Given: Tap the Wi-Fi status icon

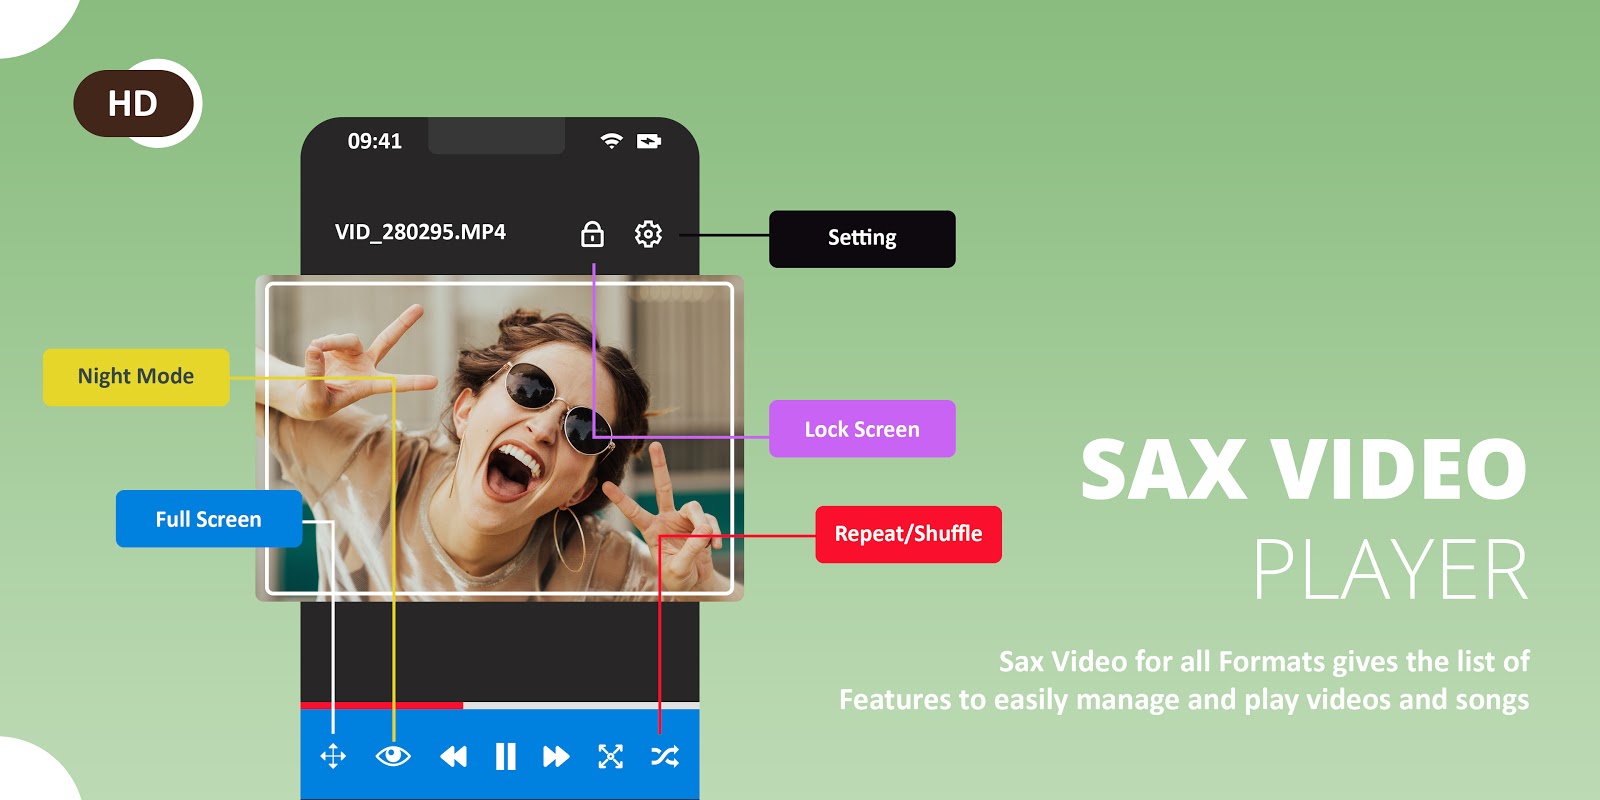Looking at the screenshot, I should coord(611,141).
